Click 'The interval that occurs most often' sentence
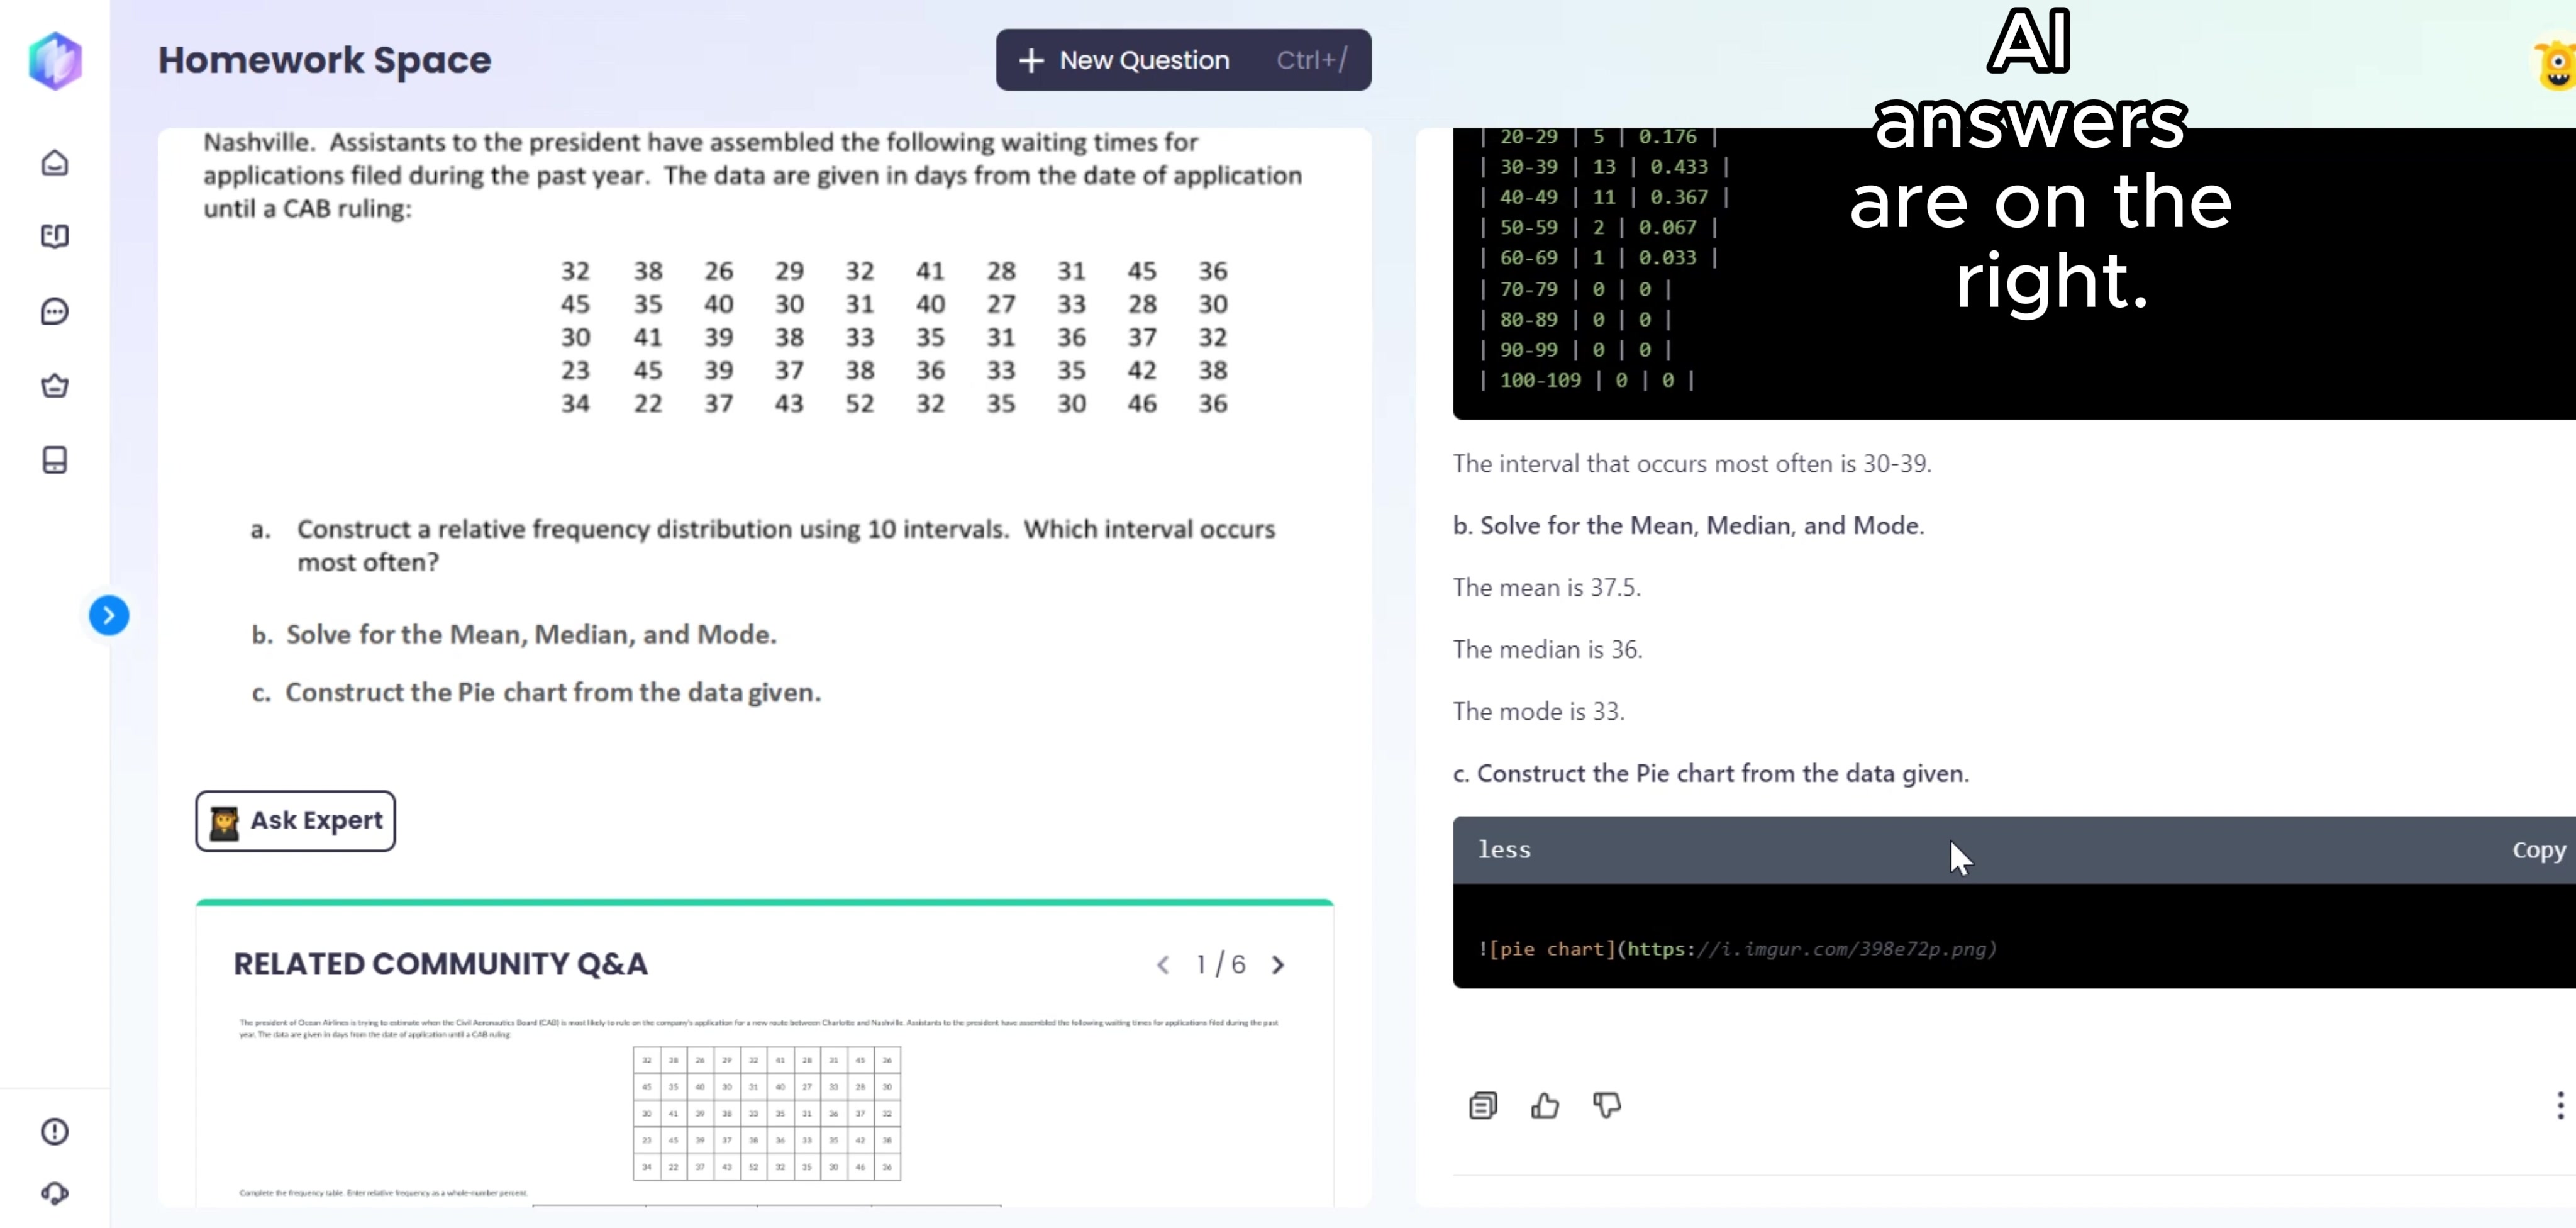Viewport: 2576px width, 1228px height. 1692,464
